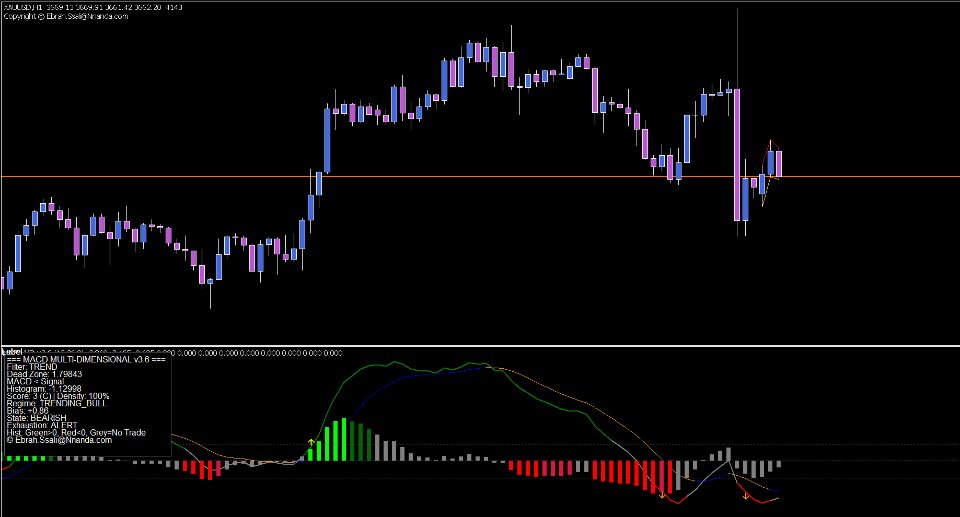The image size is (960, 517).
Task: Click the MACD MULTI-DIMENSIONAL v3.6 header line
Action: point(86,360)
